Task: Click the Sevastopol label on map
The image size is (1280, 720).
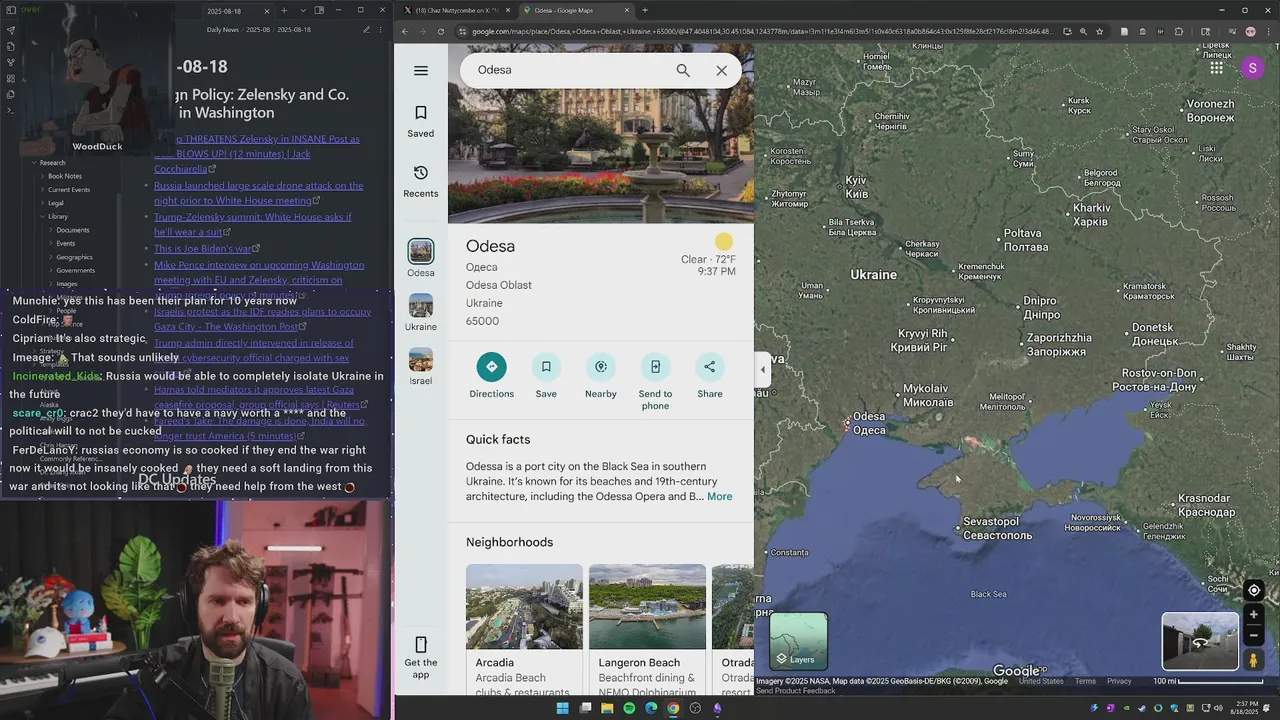Action: point(997,528)
